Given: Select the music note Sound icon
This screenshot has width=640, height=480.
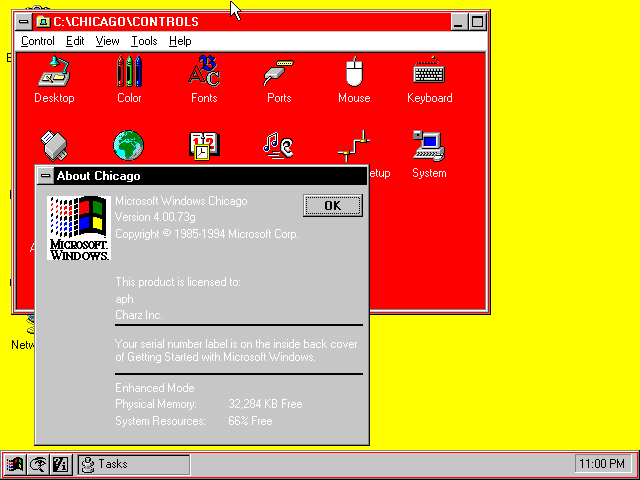Looking at the screenshot, I should 278,145.
